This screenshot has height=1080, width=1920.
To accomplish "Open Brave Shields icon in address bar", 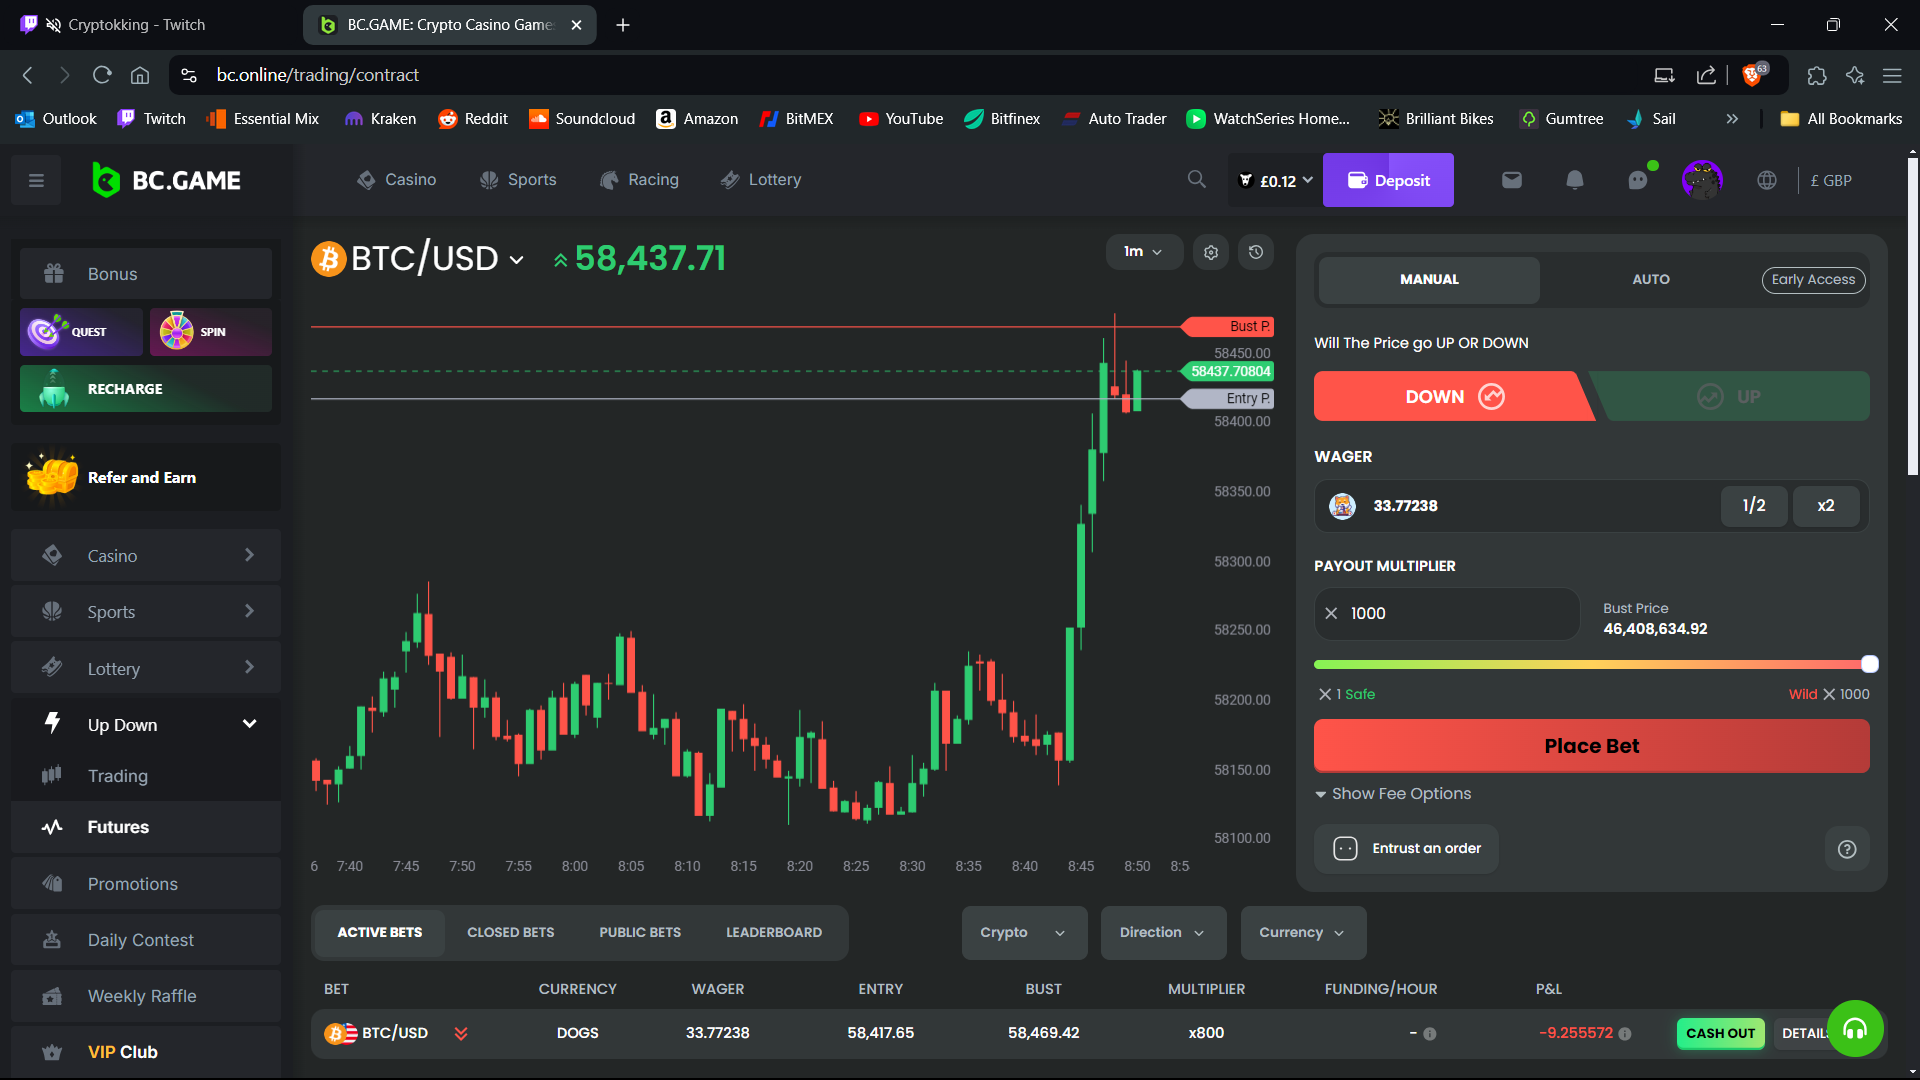I will 1754,75.
